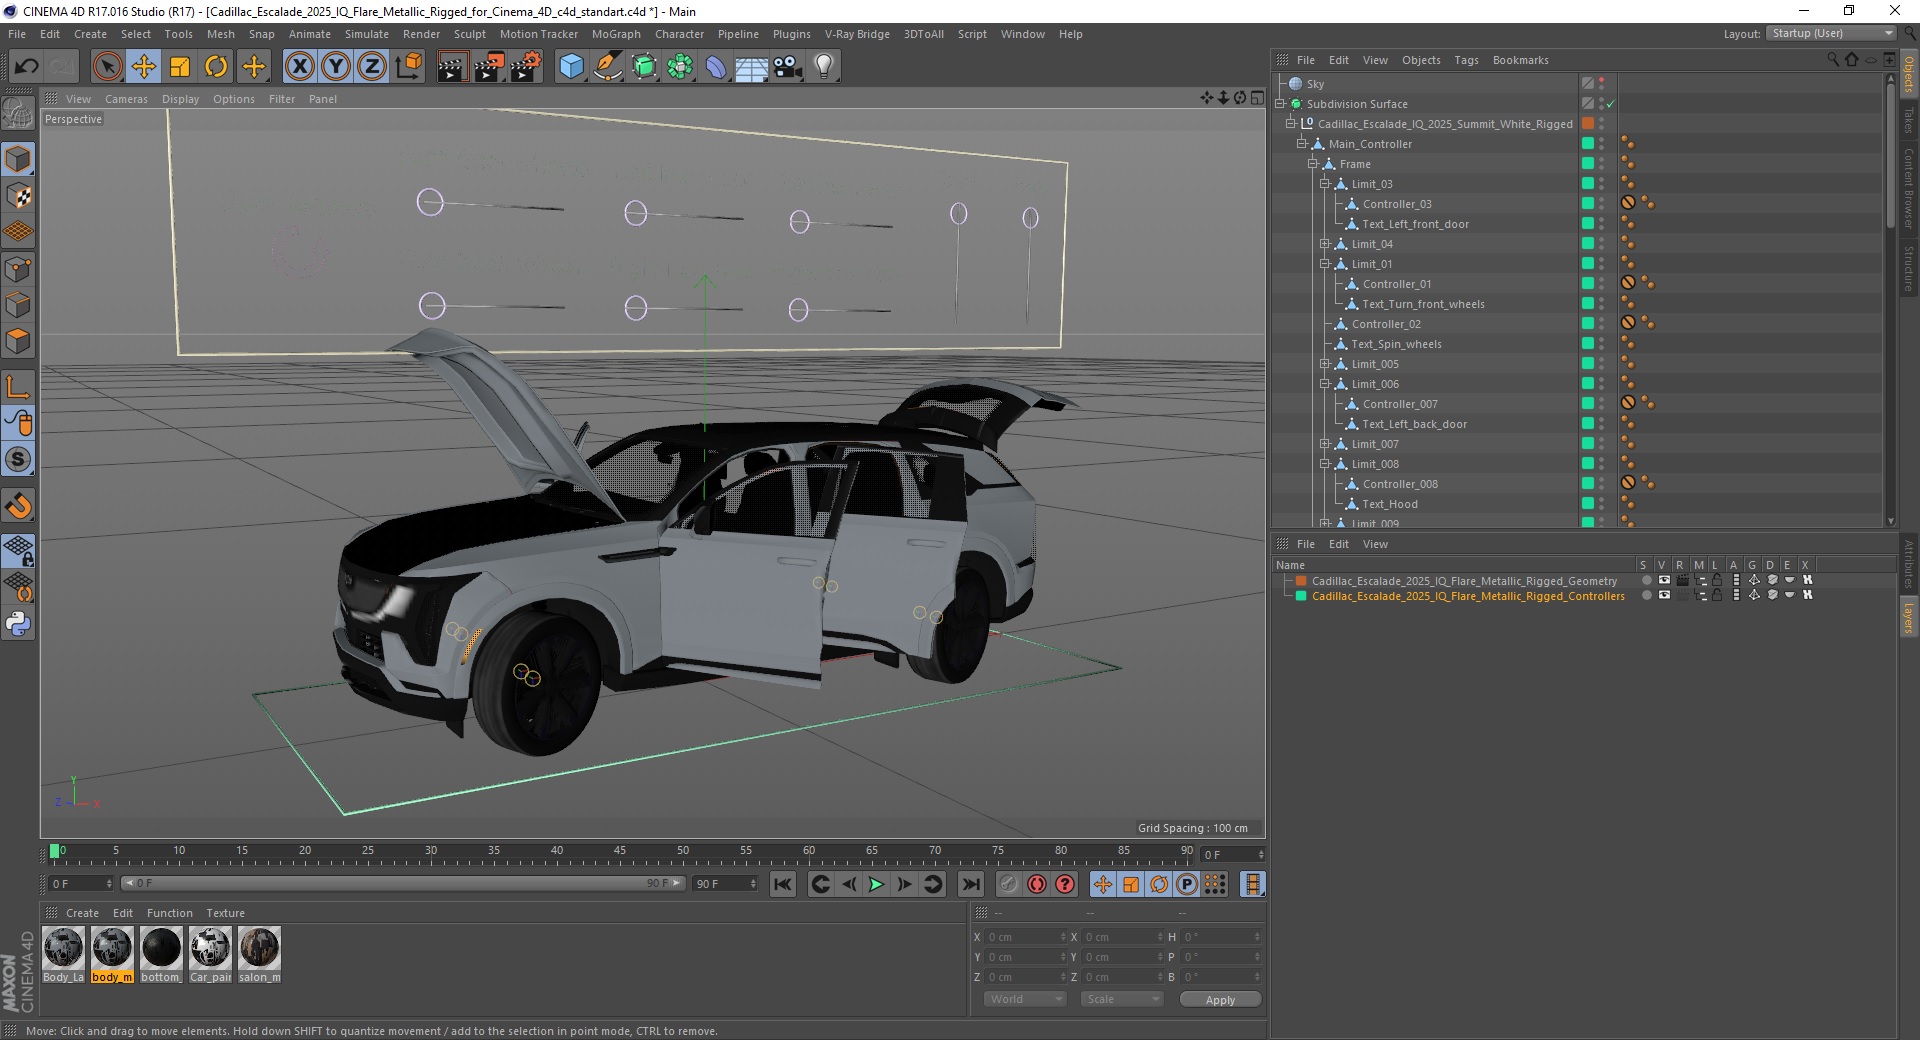1920x1040 pixels.
Task: Open material manager Create menu
Action: [82, 913]
